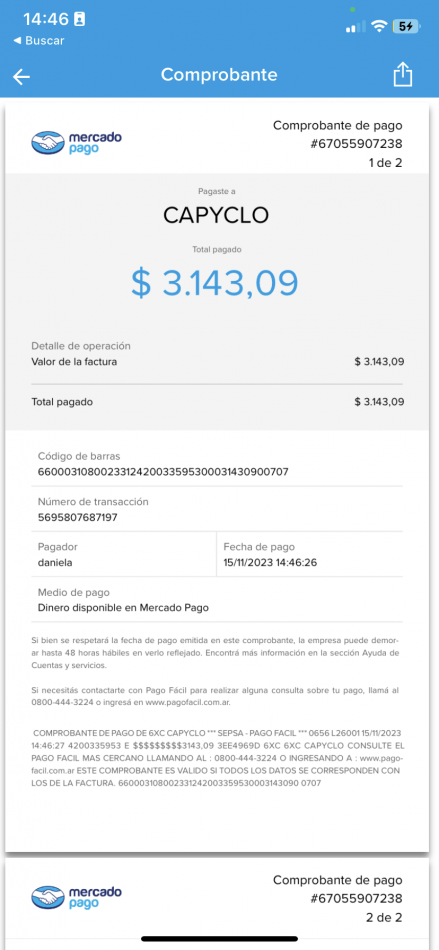Tap the Valor de la factura row
The height and width of the screenshot is (950, 439).
tap(218, 362)
